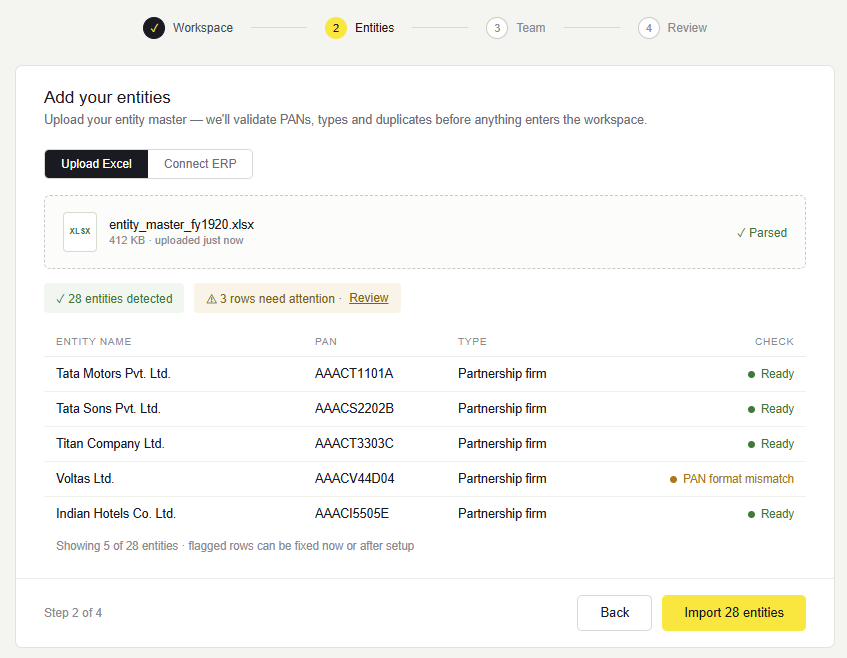Click Partnership firm type for Voltas Ltd.
Image resolution: width=847 pixels, height=658 pixels.
[502, 479]
